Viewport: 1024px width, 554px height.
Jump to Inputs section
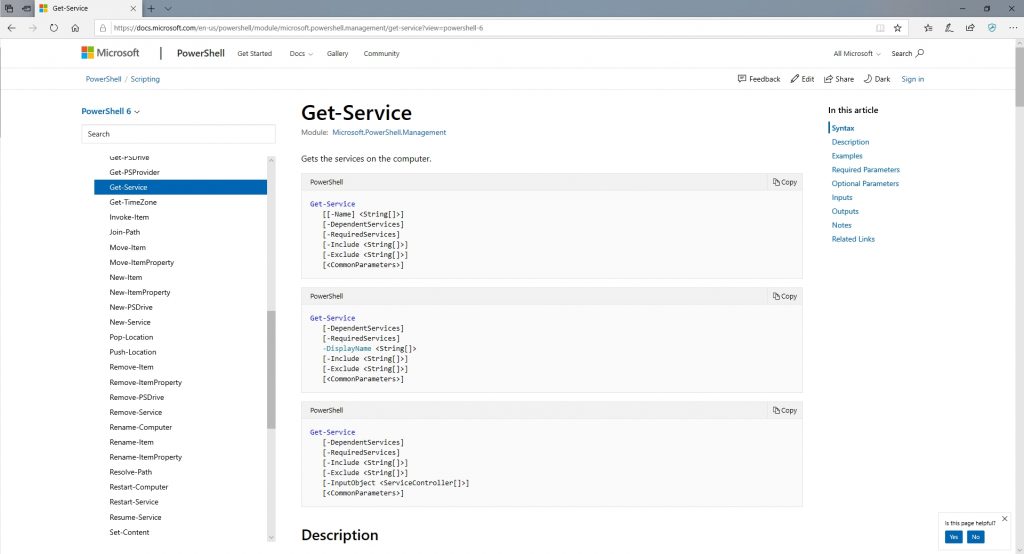842,197
